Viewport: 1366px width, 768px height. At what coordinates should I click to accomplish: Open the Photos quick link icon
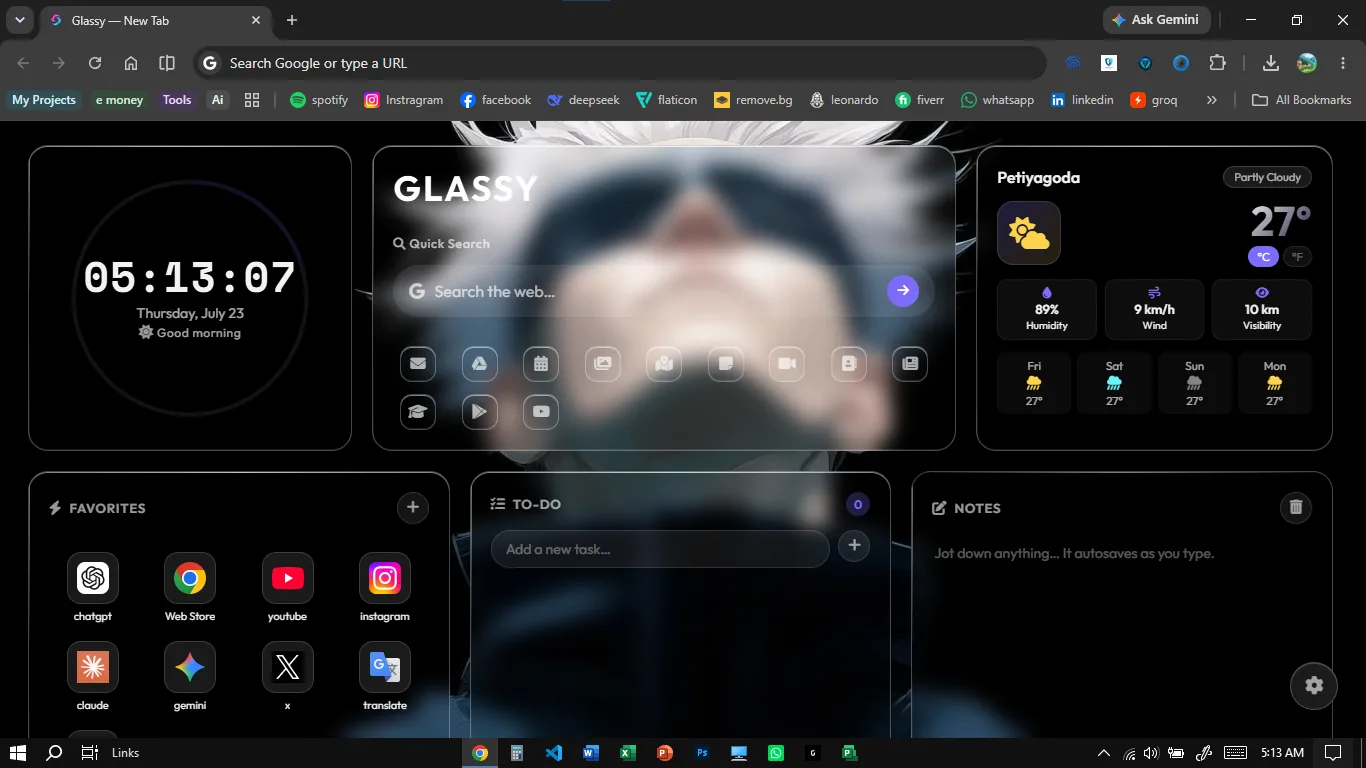coord(603,364)
